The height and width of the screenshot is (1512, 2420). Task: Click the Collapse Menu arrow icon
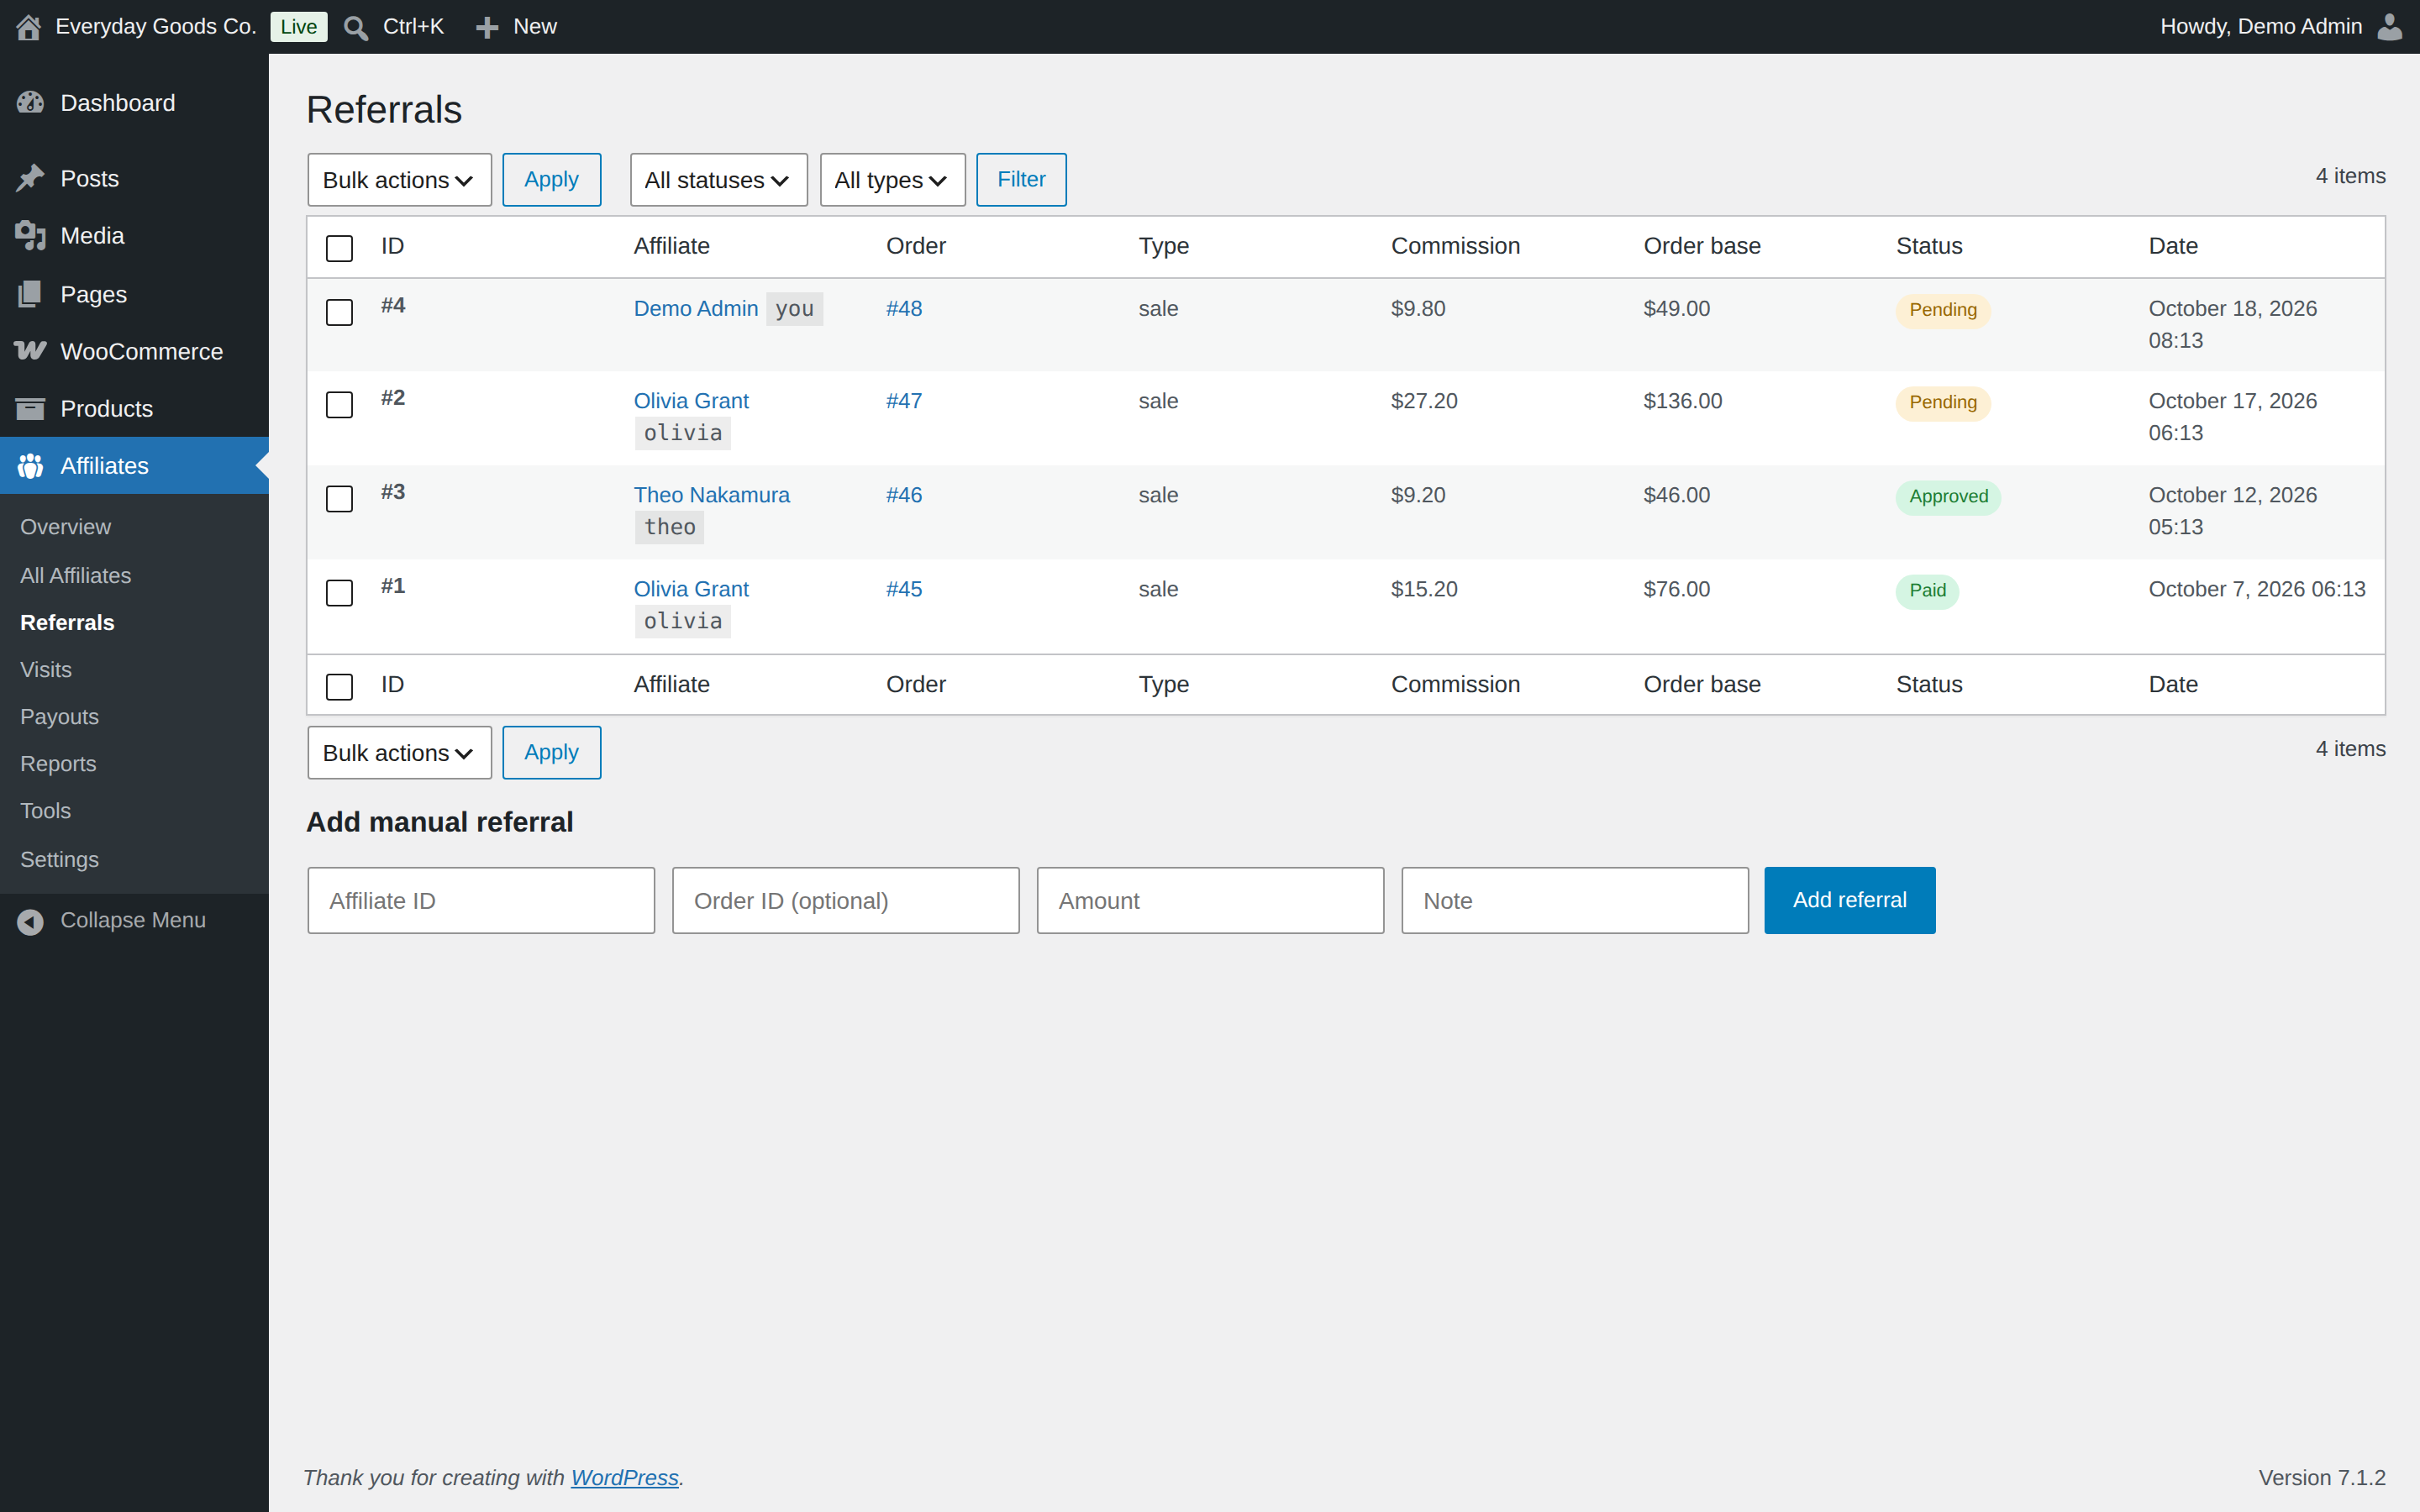pyautogui.click(x=31, y=921)
